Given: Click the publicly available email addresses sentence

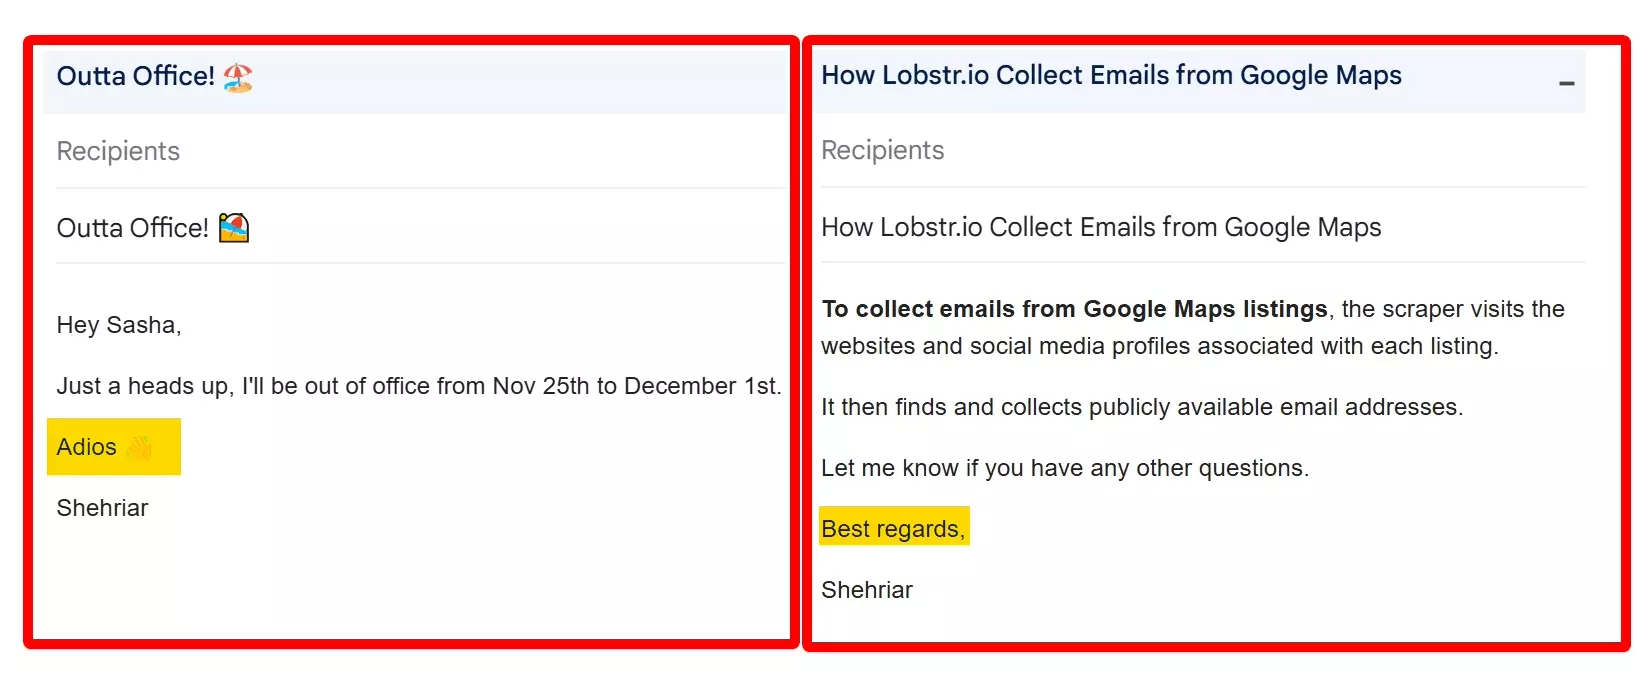Looking at the screenshot, I should [x=1141, y=407].
